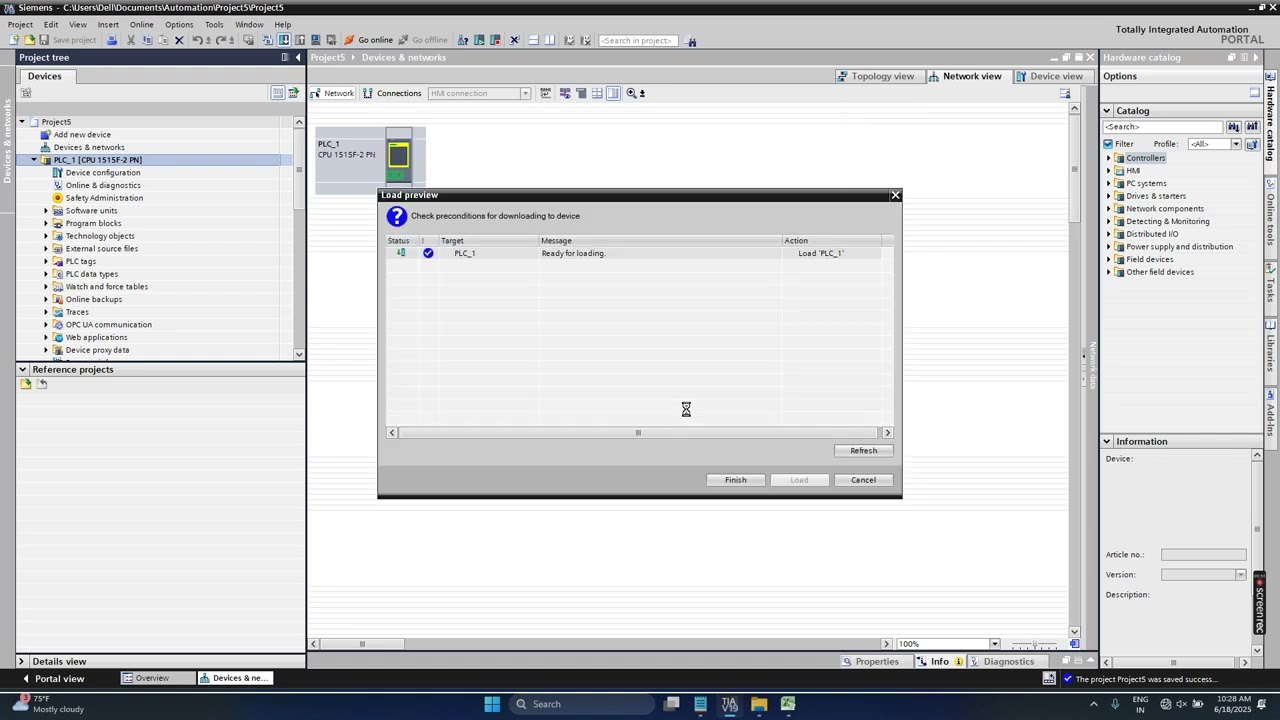
Task: Click the highlighted Download to device icon
Action: click(x=283, y=40)
